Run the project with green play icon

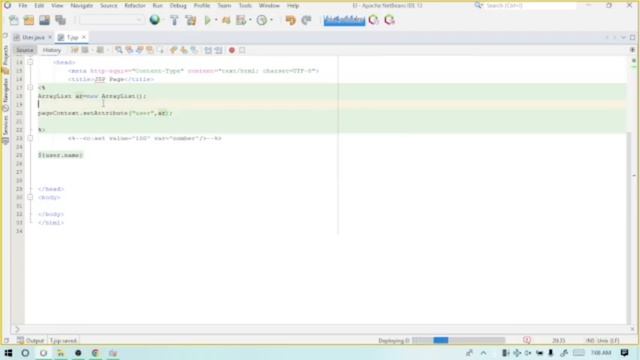[207, 20]
